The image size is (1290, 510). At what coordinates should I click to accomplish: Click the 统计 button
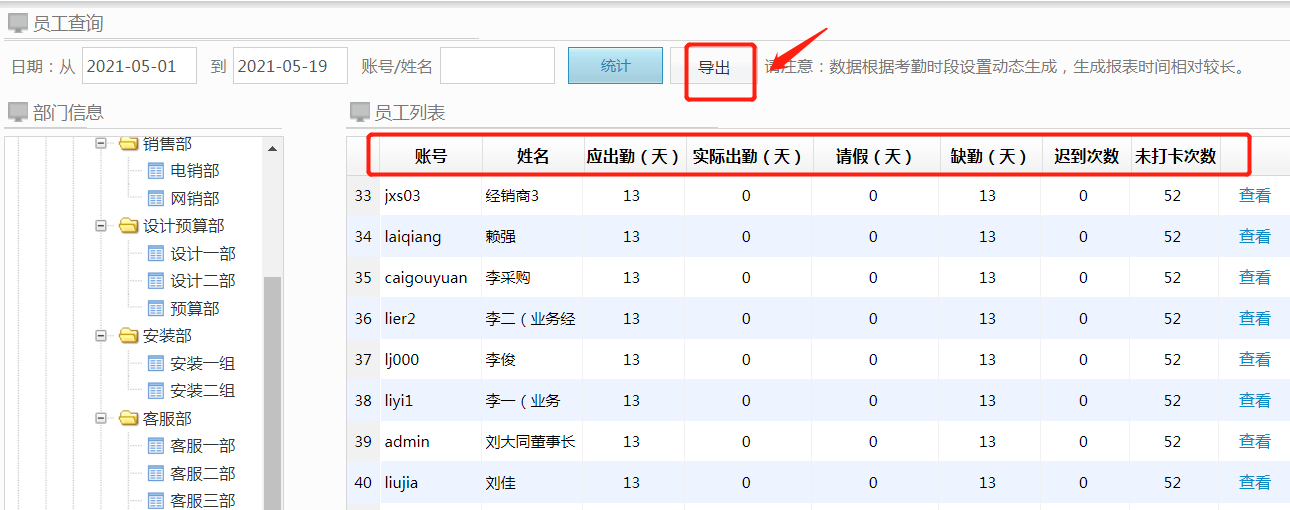coord(615,66)
